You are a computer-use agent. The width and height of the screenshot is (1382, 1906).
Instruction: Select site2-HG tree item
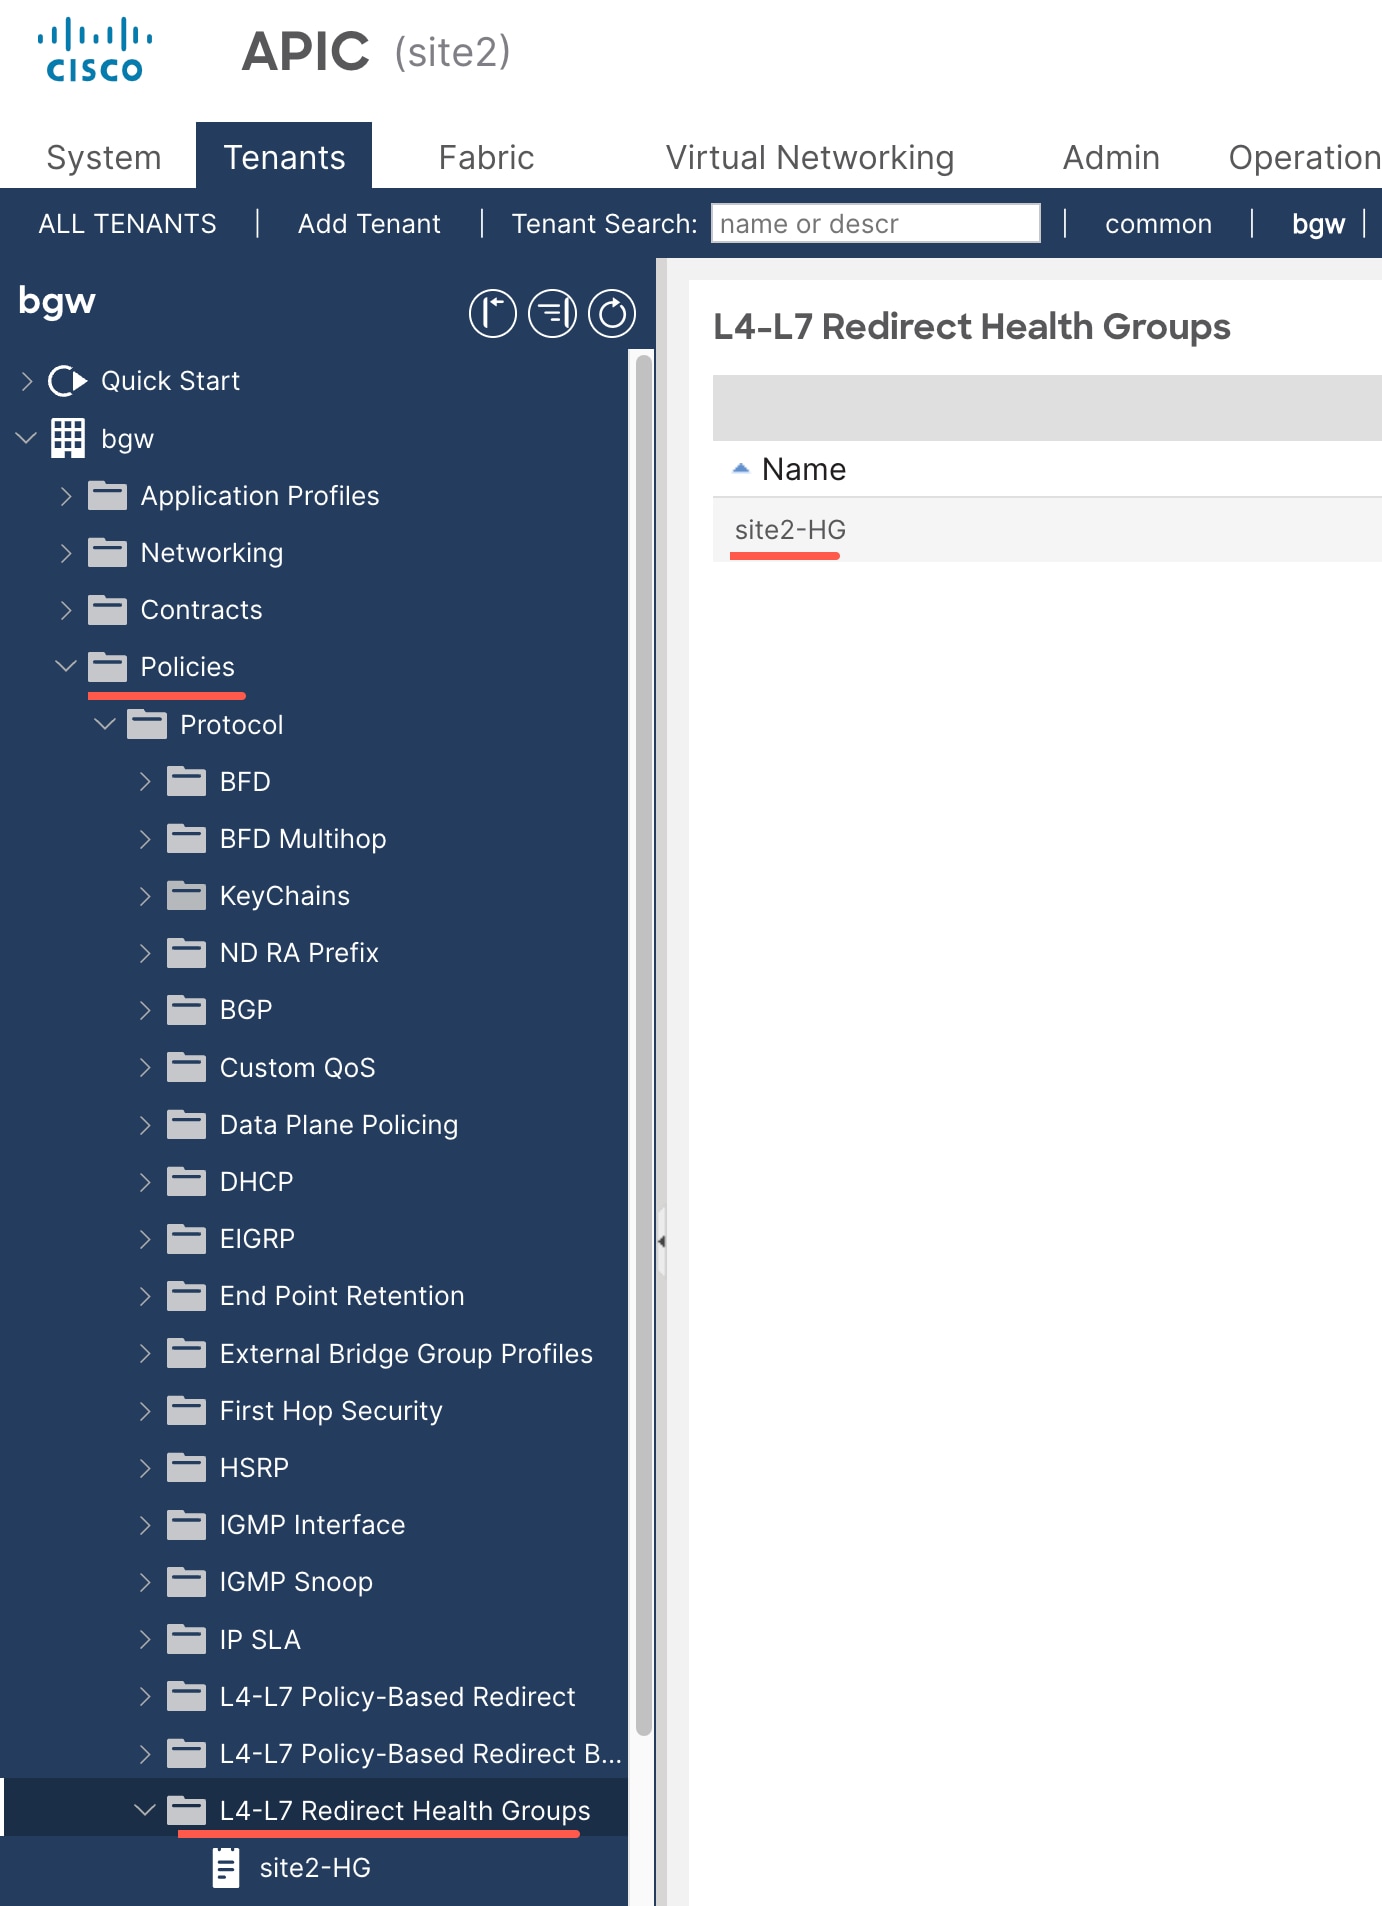pyautogui.click(x=315, y=1868)
